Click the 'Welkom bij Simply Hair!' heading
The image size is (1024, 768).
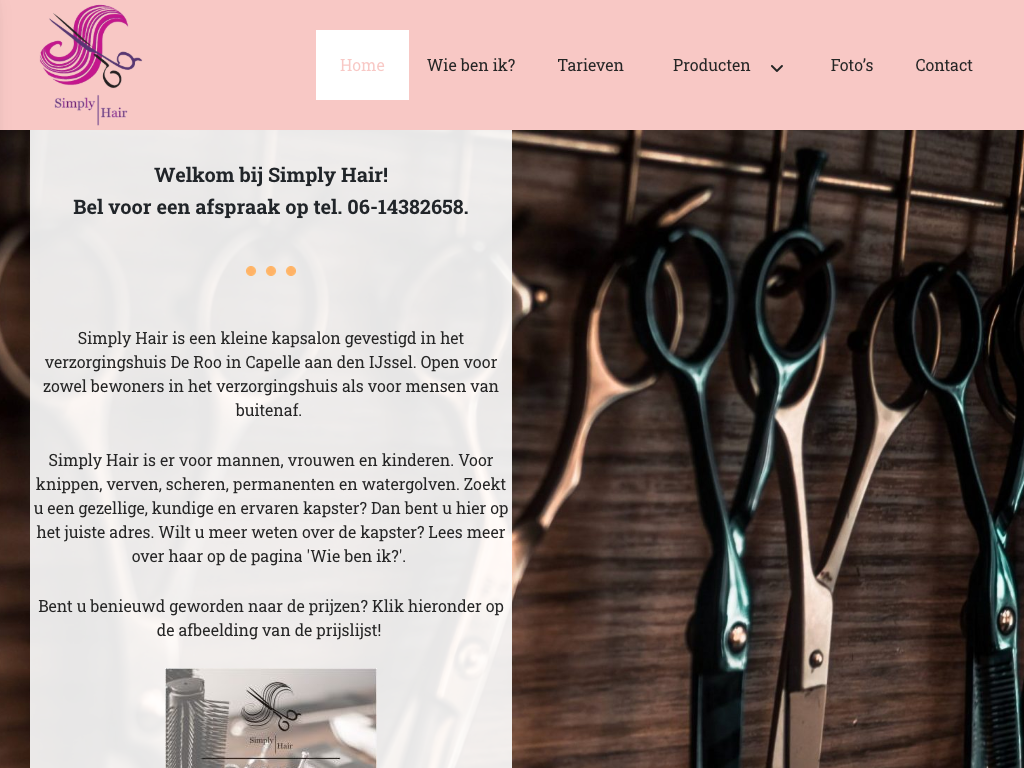pos(271,175)
